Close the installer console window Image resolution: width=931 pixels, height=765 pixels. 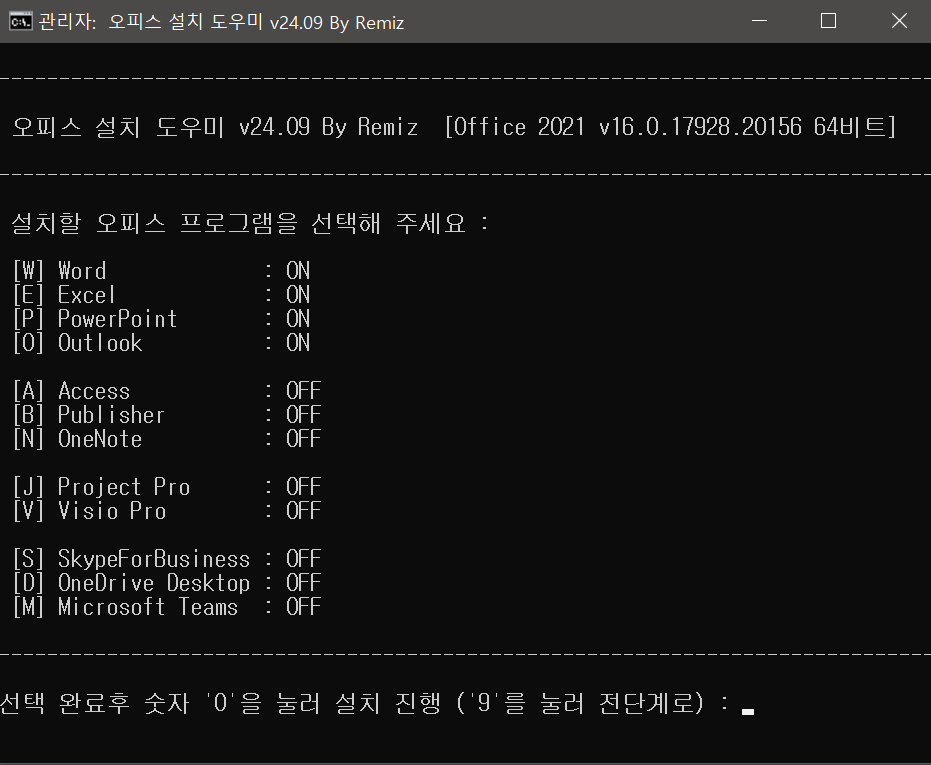coord(900,21)
